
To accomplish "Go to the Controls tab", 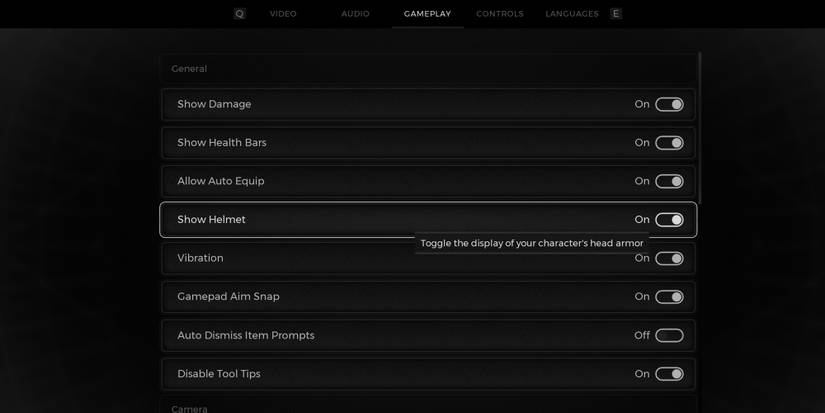I will point(500,14).
